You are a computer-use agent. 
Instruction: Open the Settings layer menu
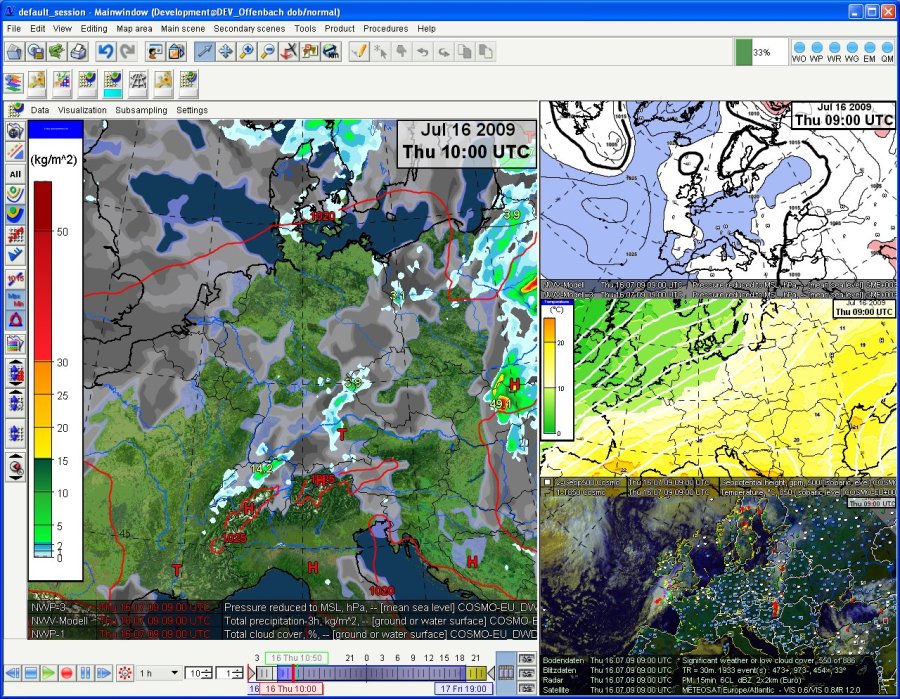click(192, 110)
